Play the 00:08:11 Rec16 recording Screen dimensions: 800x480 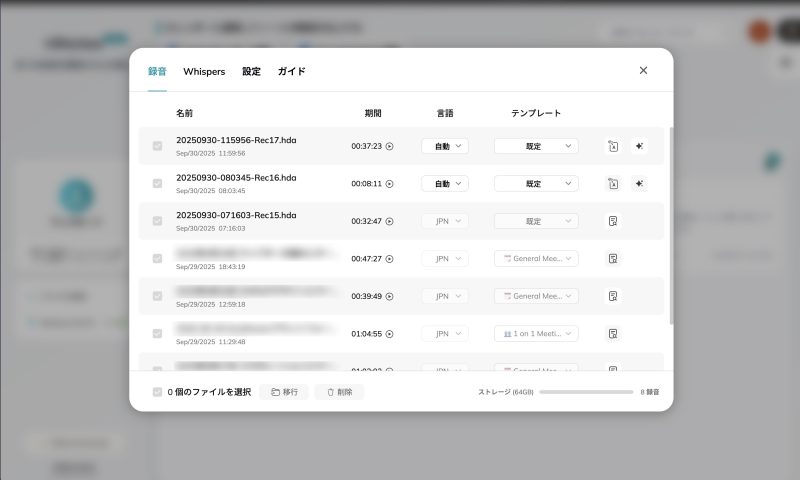pos(390,184)
